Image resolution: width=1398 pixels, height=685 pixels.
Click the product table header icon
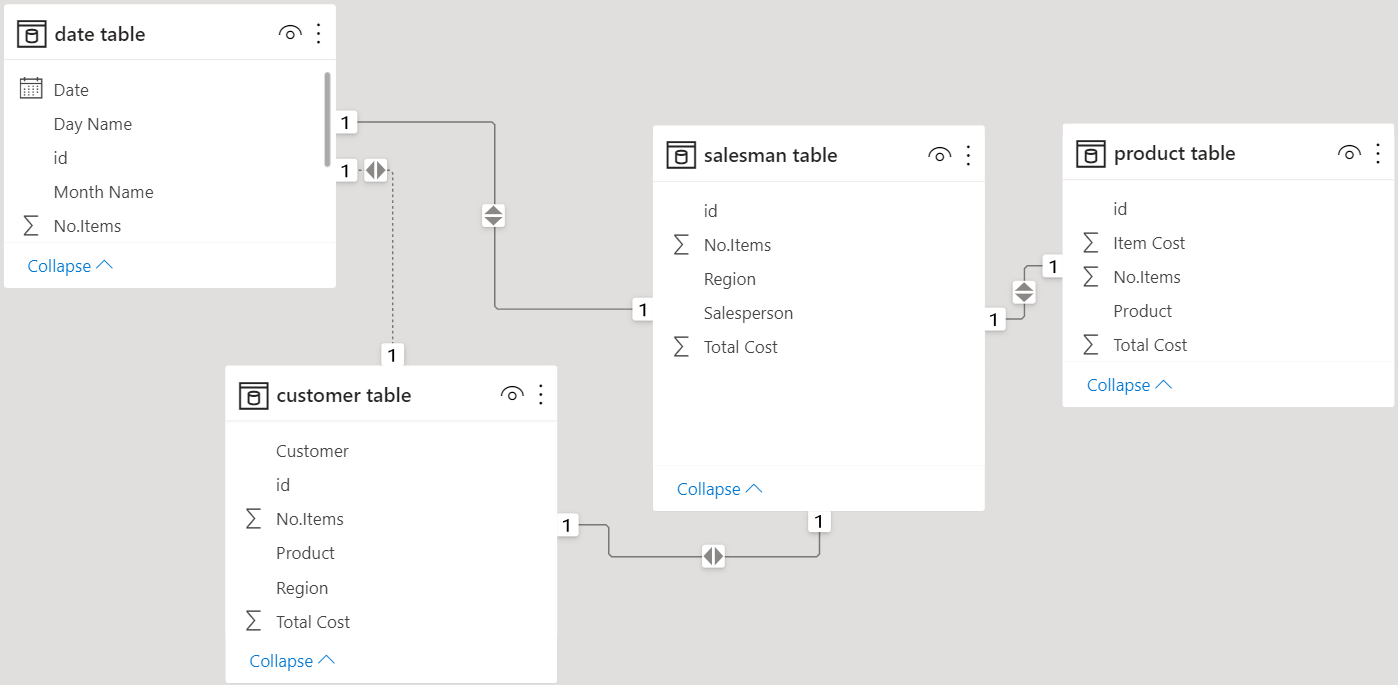point(1089,153)
